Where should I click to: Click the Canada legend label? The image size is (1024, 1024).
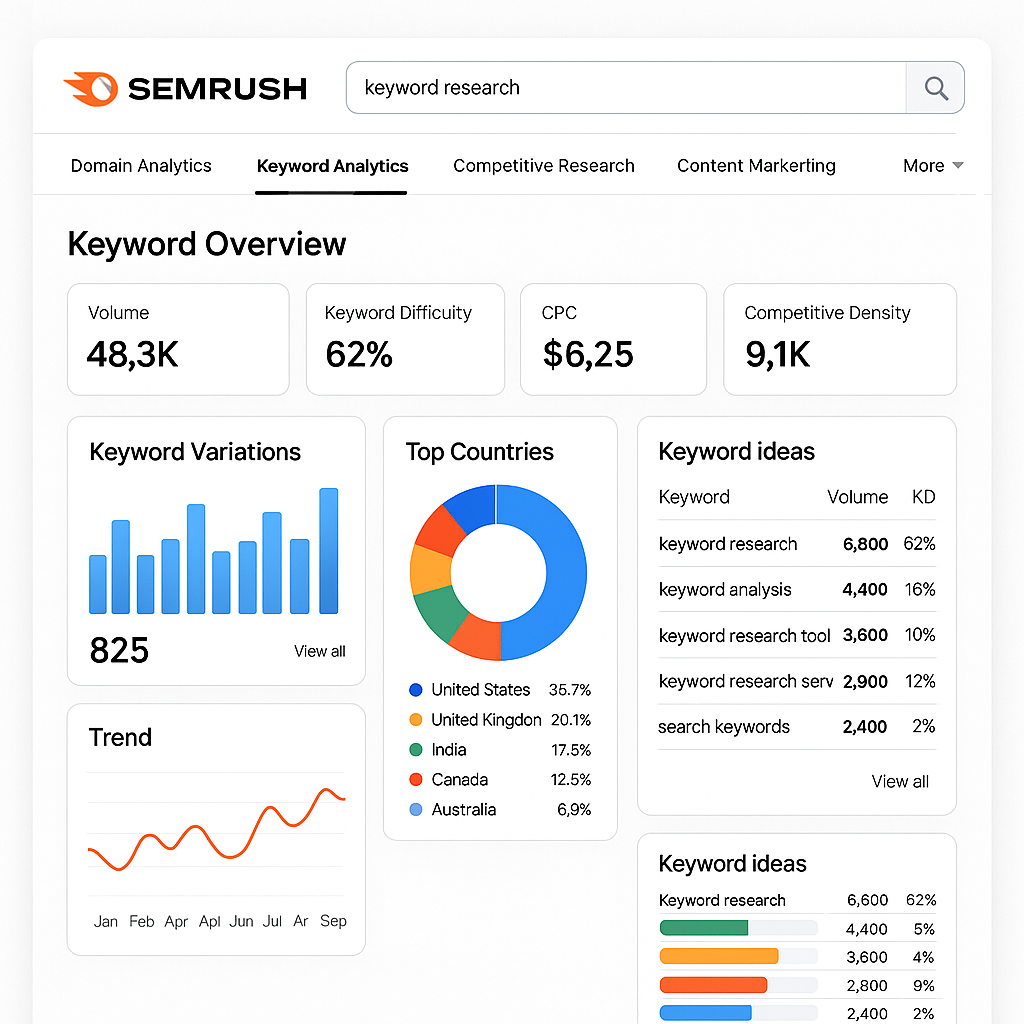coord(460,780)
